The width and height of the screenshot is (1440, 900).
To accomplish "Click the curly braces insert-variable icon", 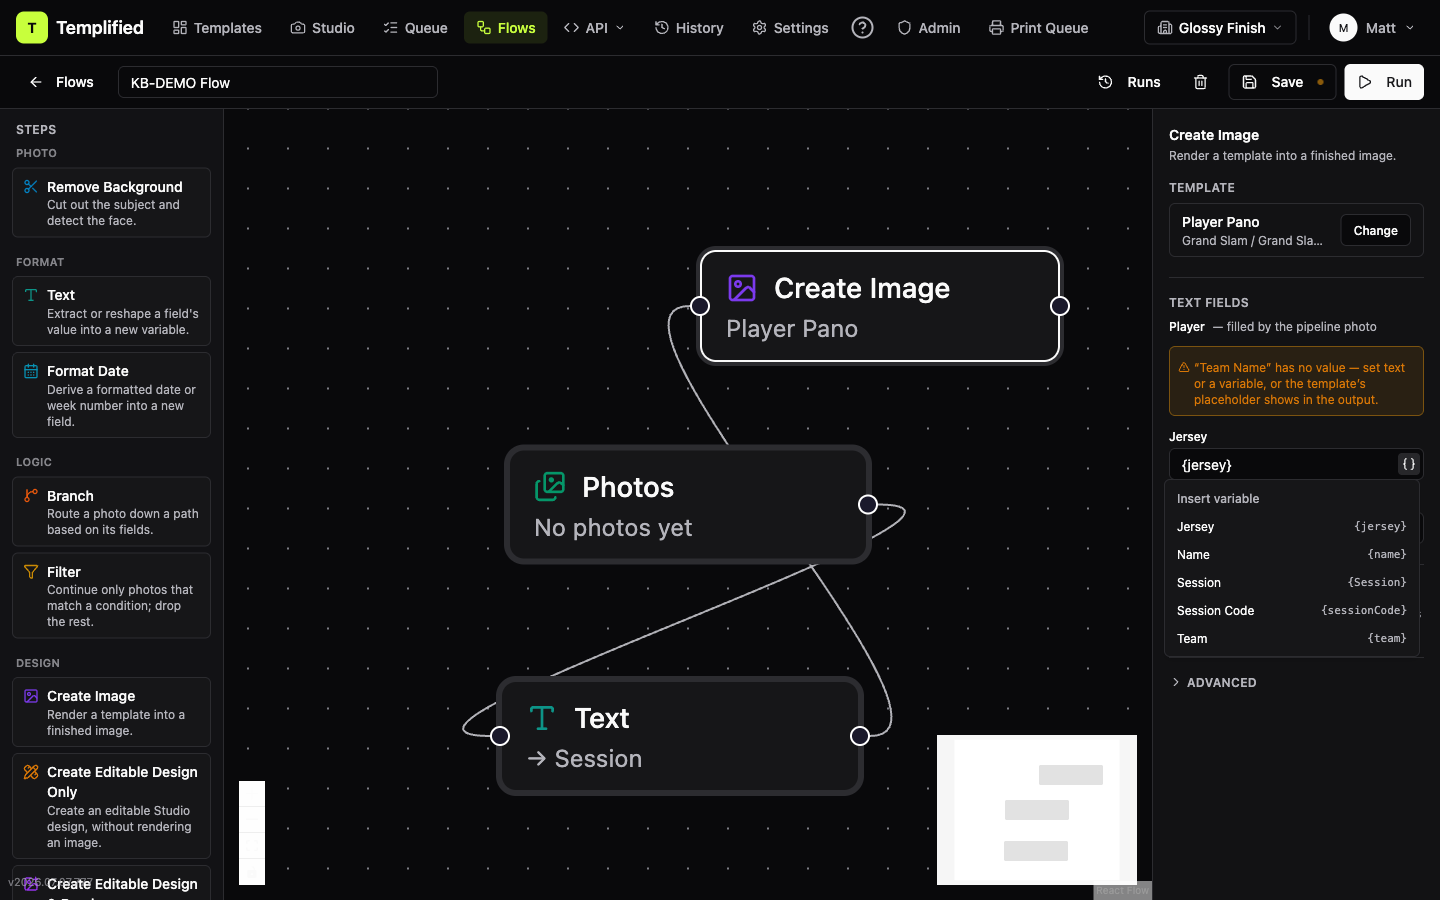I will point(1408,464).
